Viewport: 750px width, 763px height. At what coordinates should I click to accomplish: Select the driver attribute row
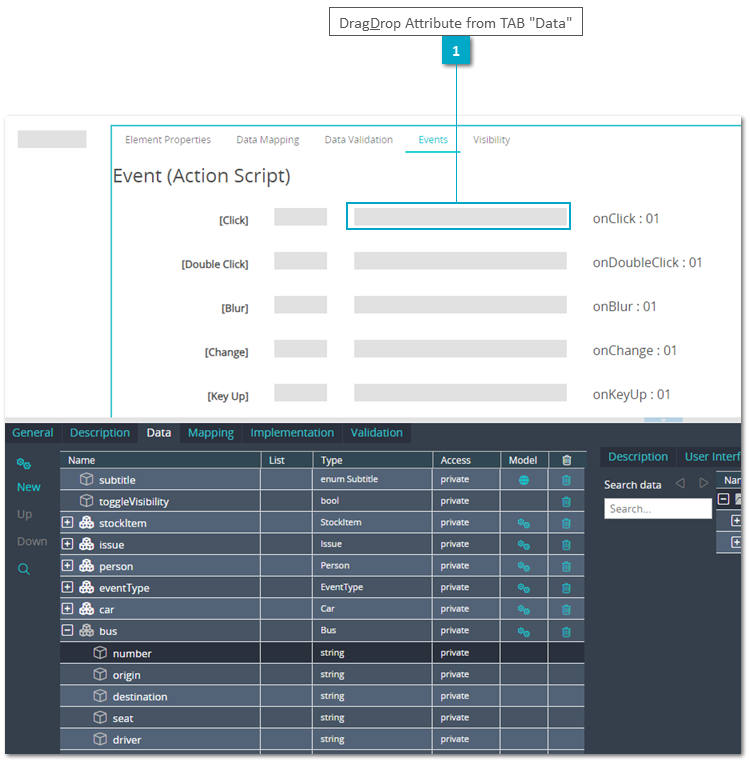[322, 739]
